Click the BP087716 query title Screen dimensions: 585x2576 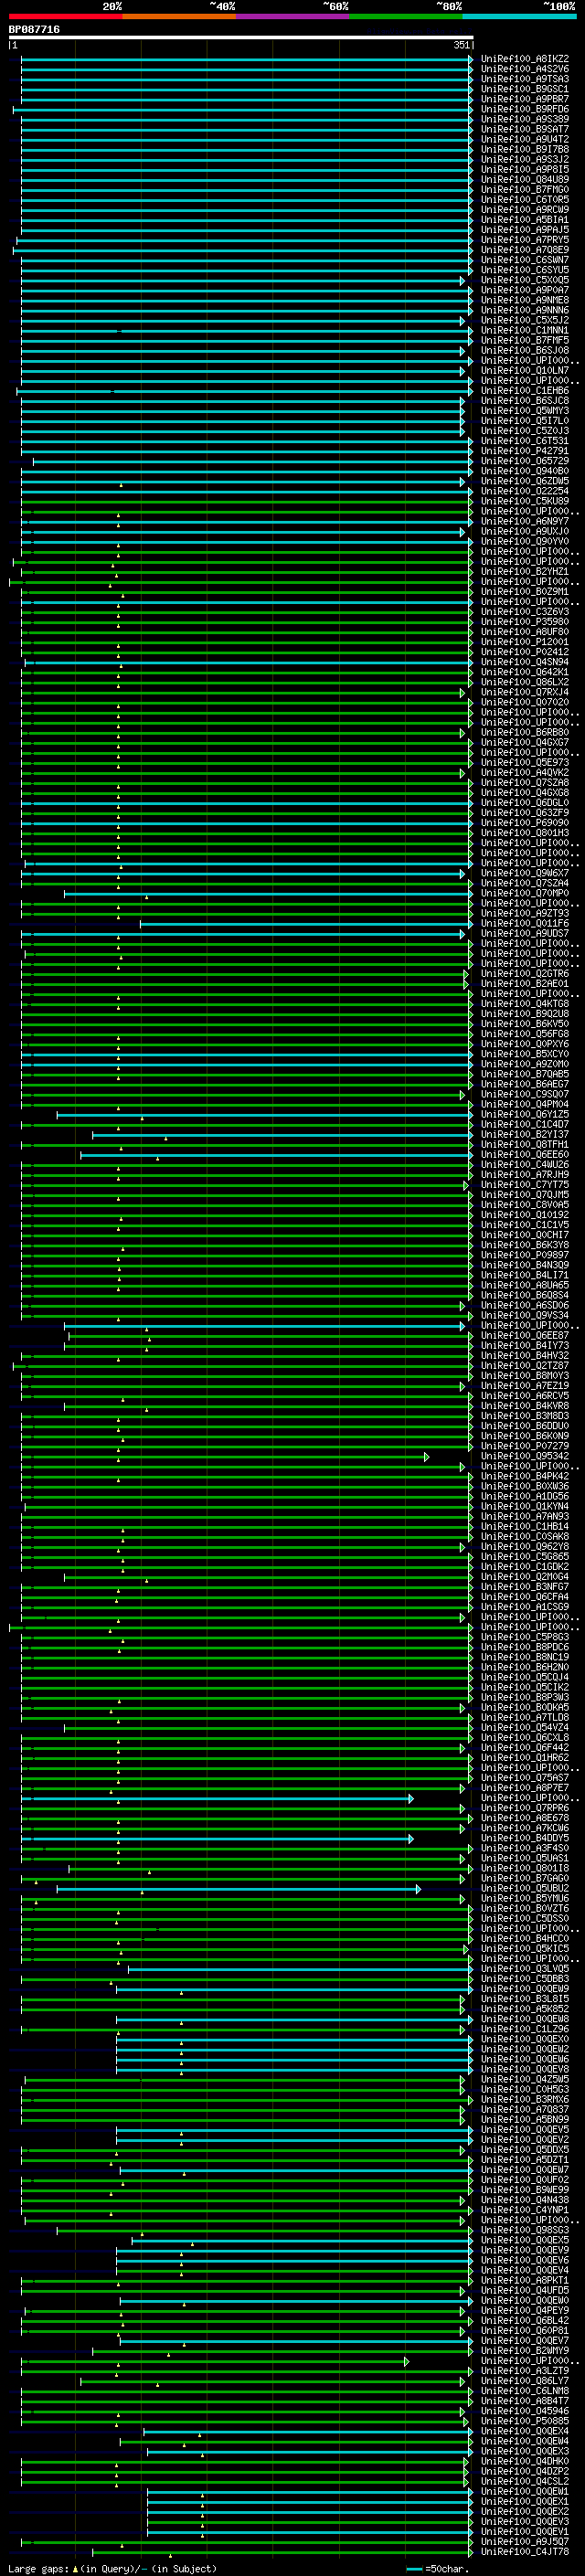click(x=34, y=29)
